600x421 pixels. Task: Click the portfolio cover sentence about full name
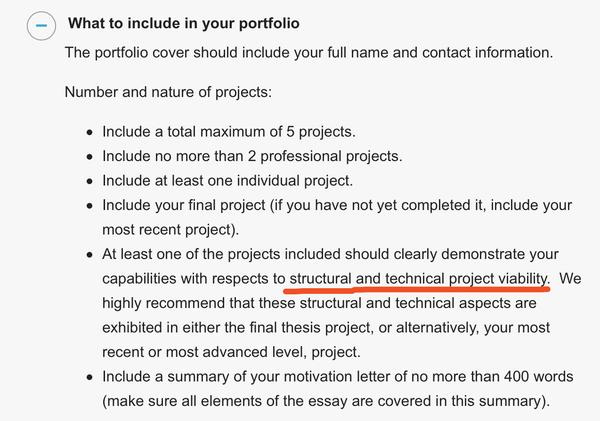(x=308, y=52)
